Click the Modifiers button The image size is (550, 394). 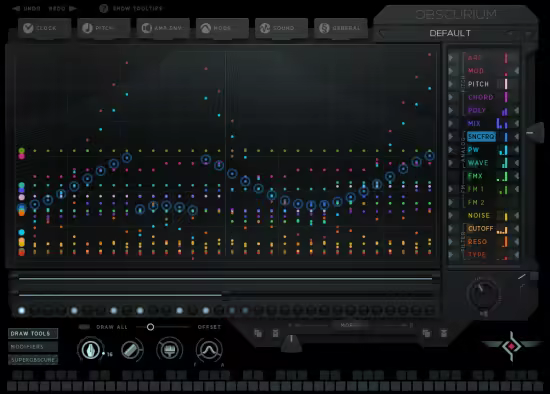[33, 347]
